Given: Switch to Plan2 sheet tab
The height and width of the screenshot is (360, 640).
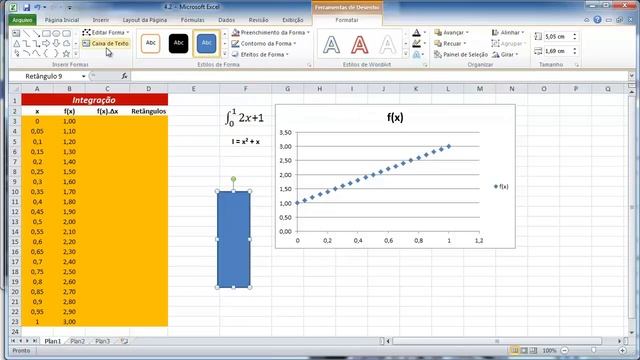Looking at the screenshot, I should (x=78, y=341).
